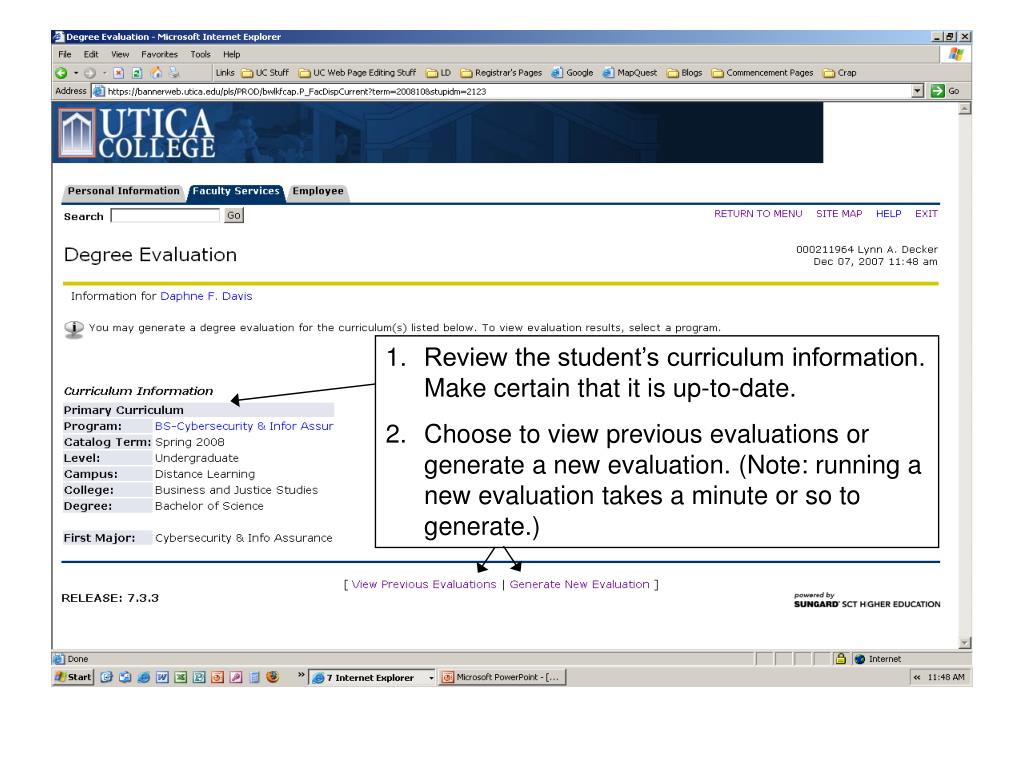This screenshot has width=1024, height=768.
Task: Launch PowerPoint quick launch icon
Action: [217, 677]
